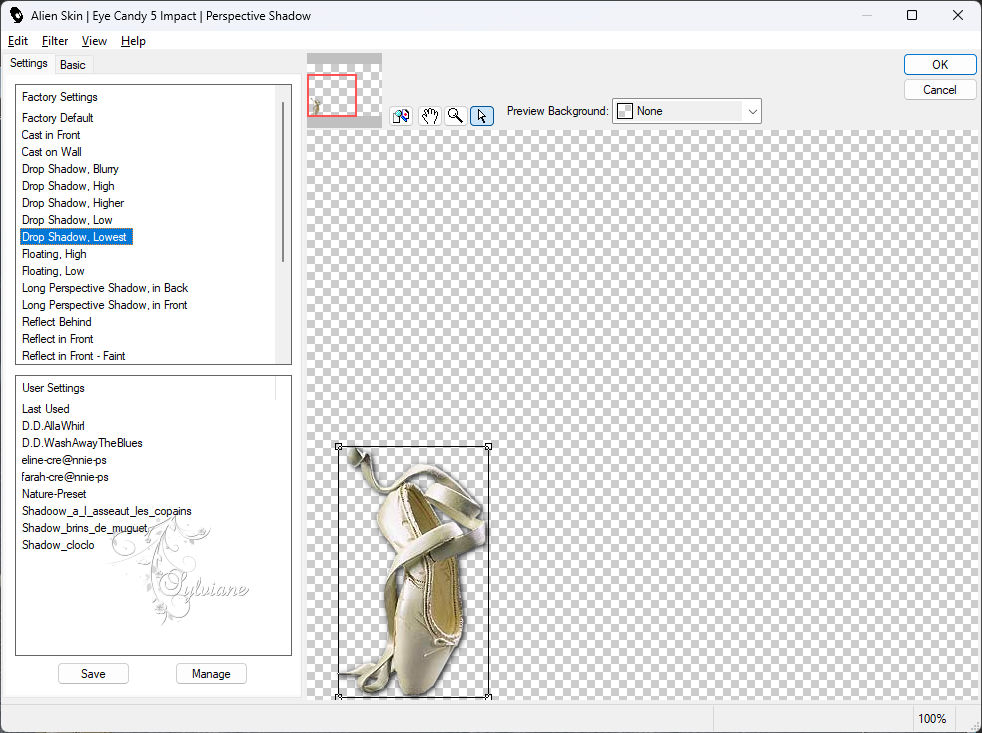This screenshot has height=733, width=982.
Task: Select the arrow pointer tool
Action: pos(482,116)
